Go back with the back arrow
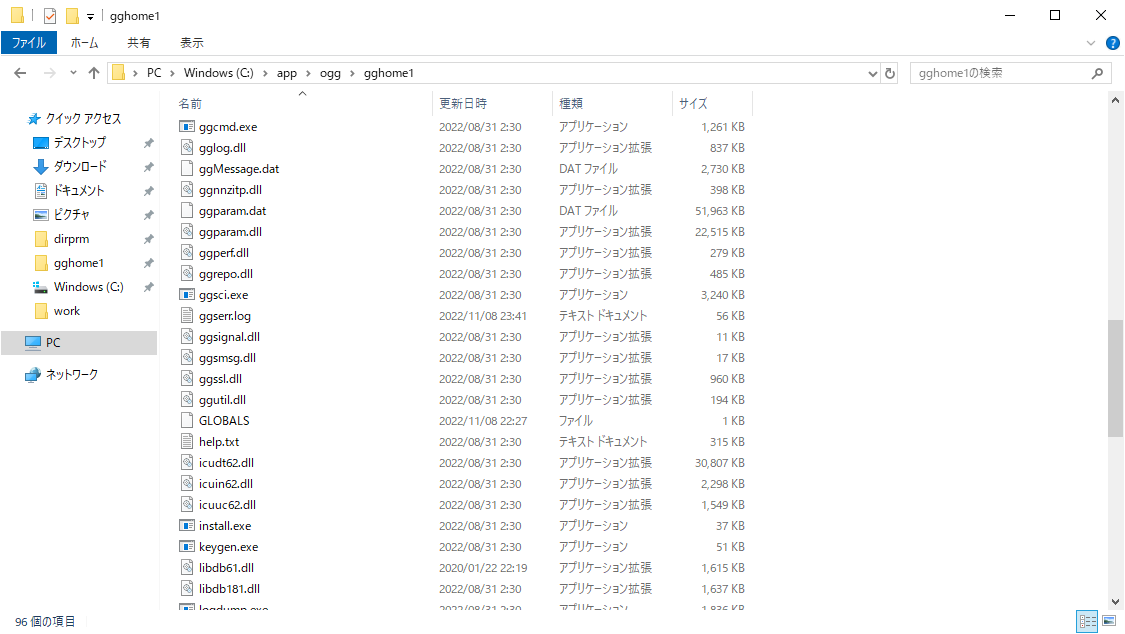Viewport: 1125px width, 634px height. point(20,73)
